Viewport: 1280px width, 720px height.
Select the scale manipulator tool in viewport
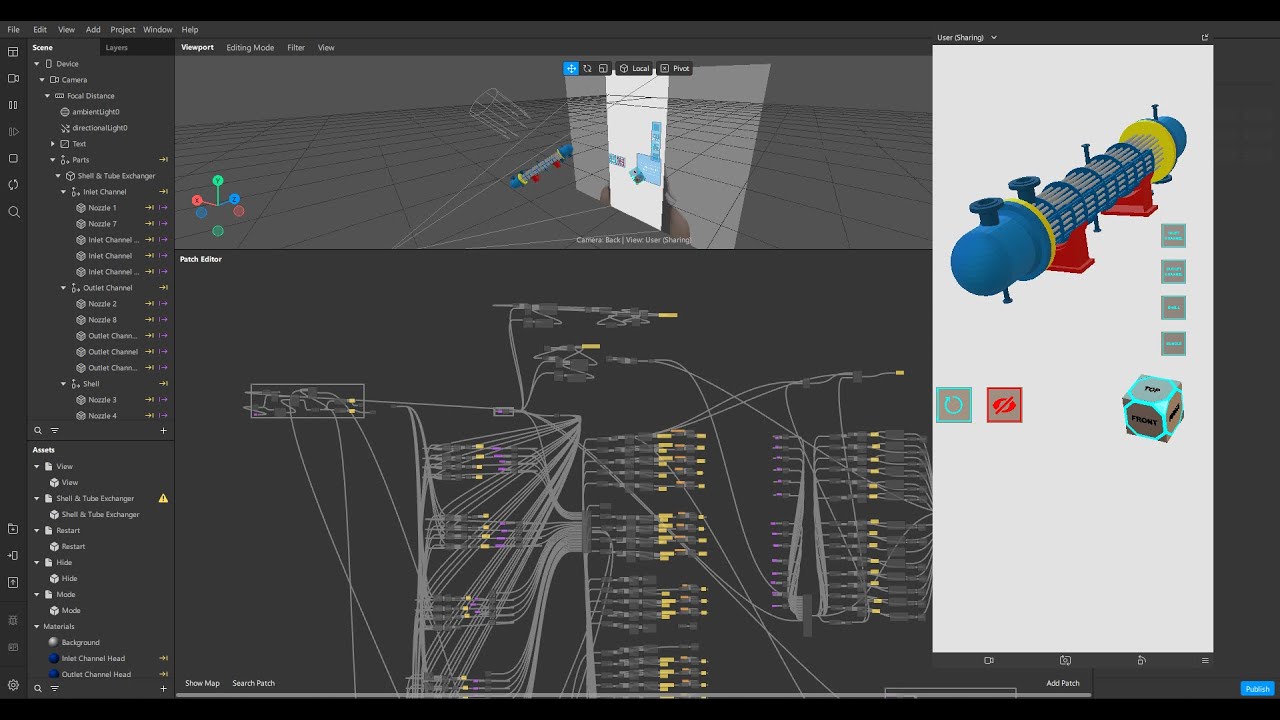point(603,68)
